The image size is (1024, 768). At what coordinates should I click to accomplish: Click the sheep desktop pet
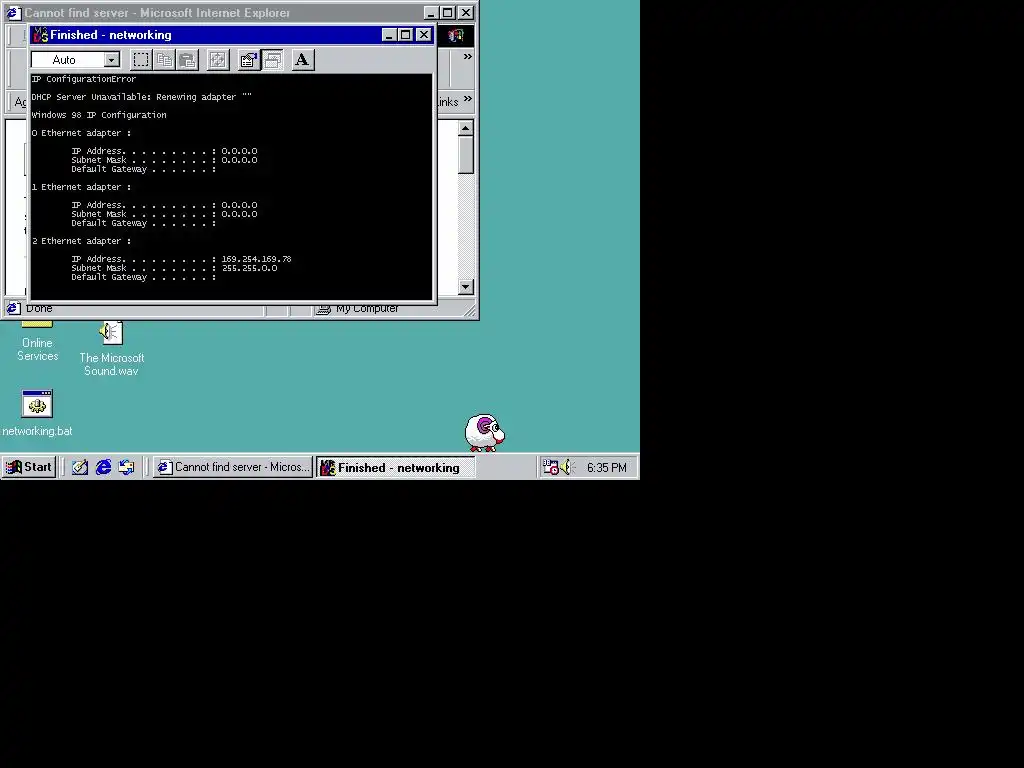click(x=484, y=432)
